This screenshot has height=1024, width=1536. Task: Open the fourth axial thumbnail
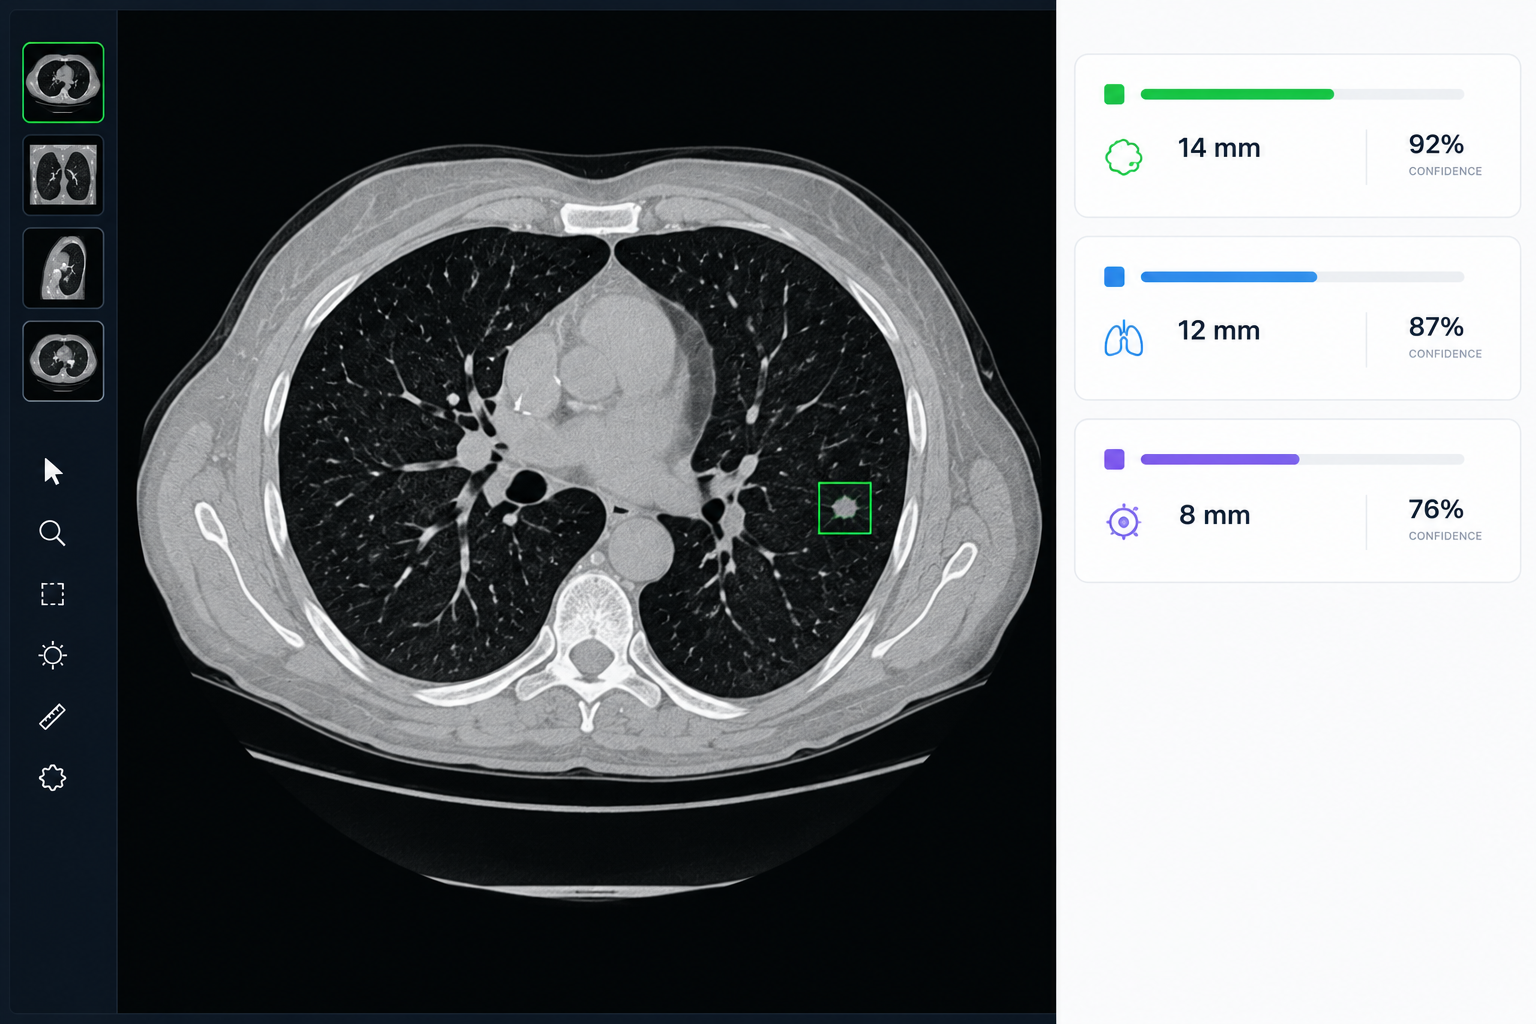63,361
